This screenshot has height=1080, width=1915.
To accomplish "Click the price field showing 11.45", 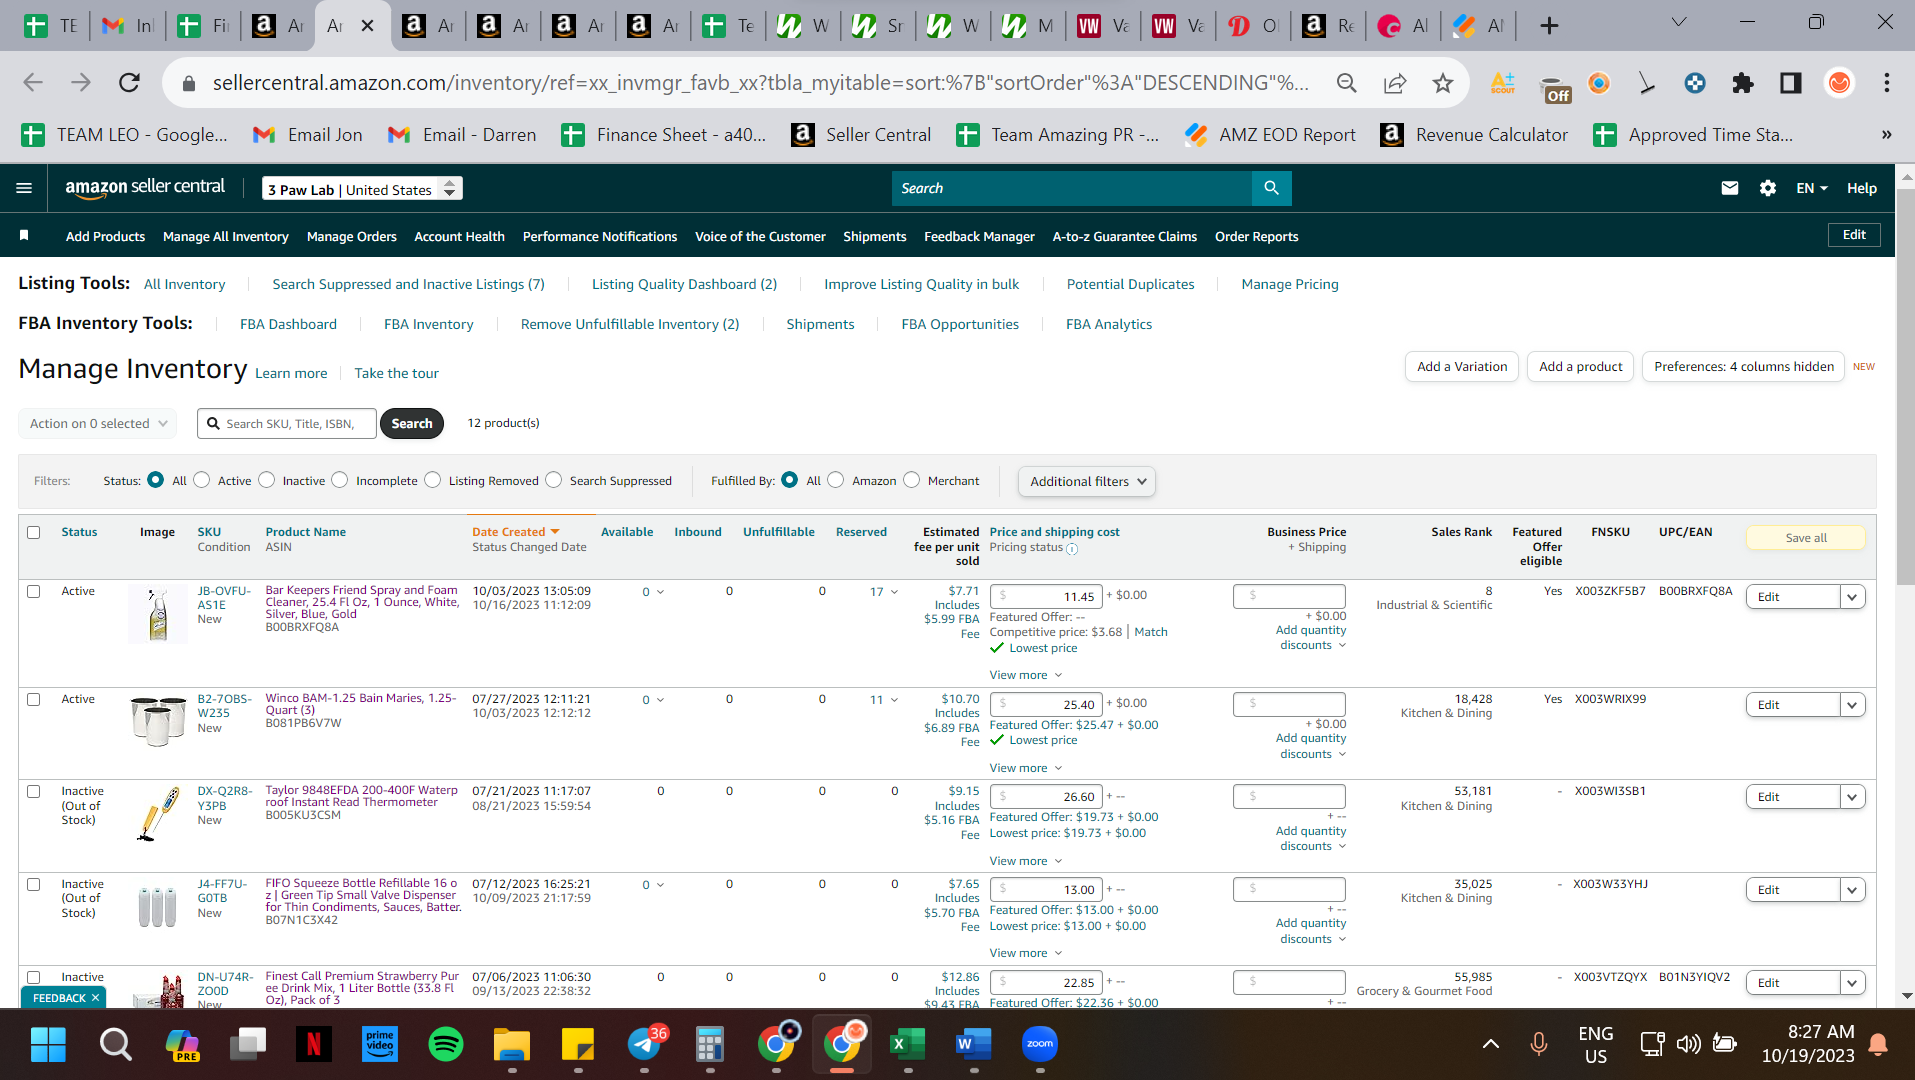I will [x=1046, y=596].
